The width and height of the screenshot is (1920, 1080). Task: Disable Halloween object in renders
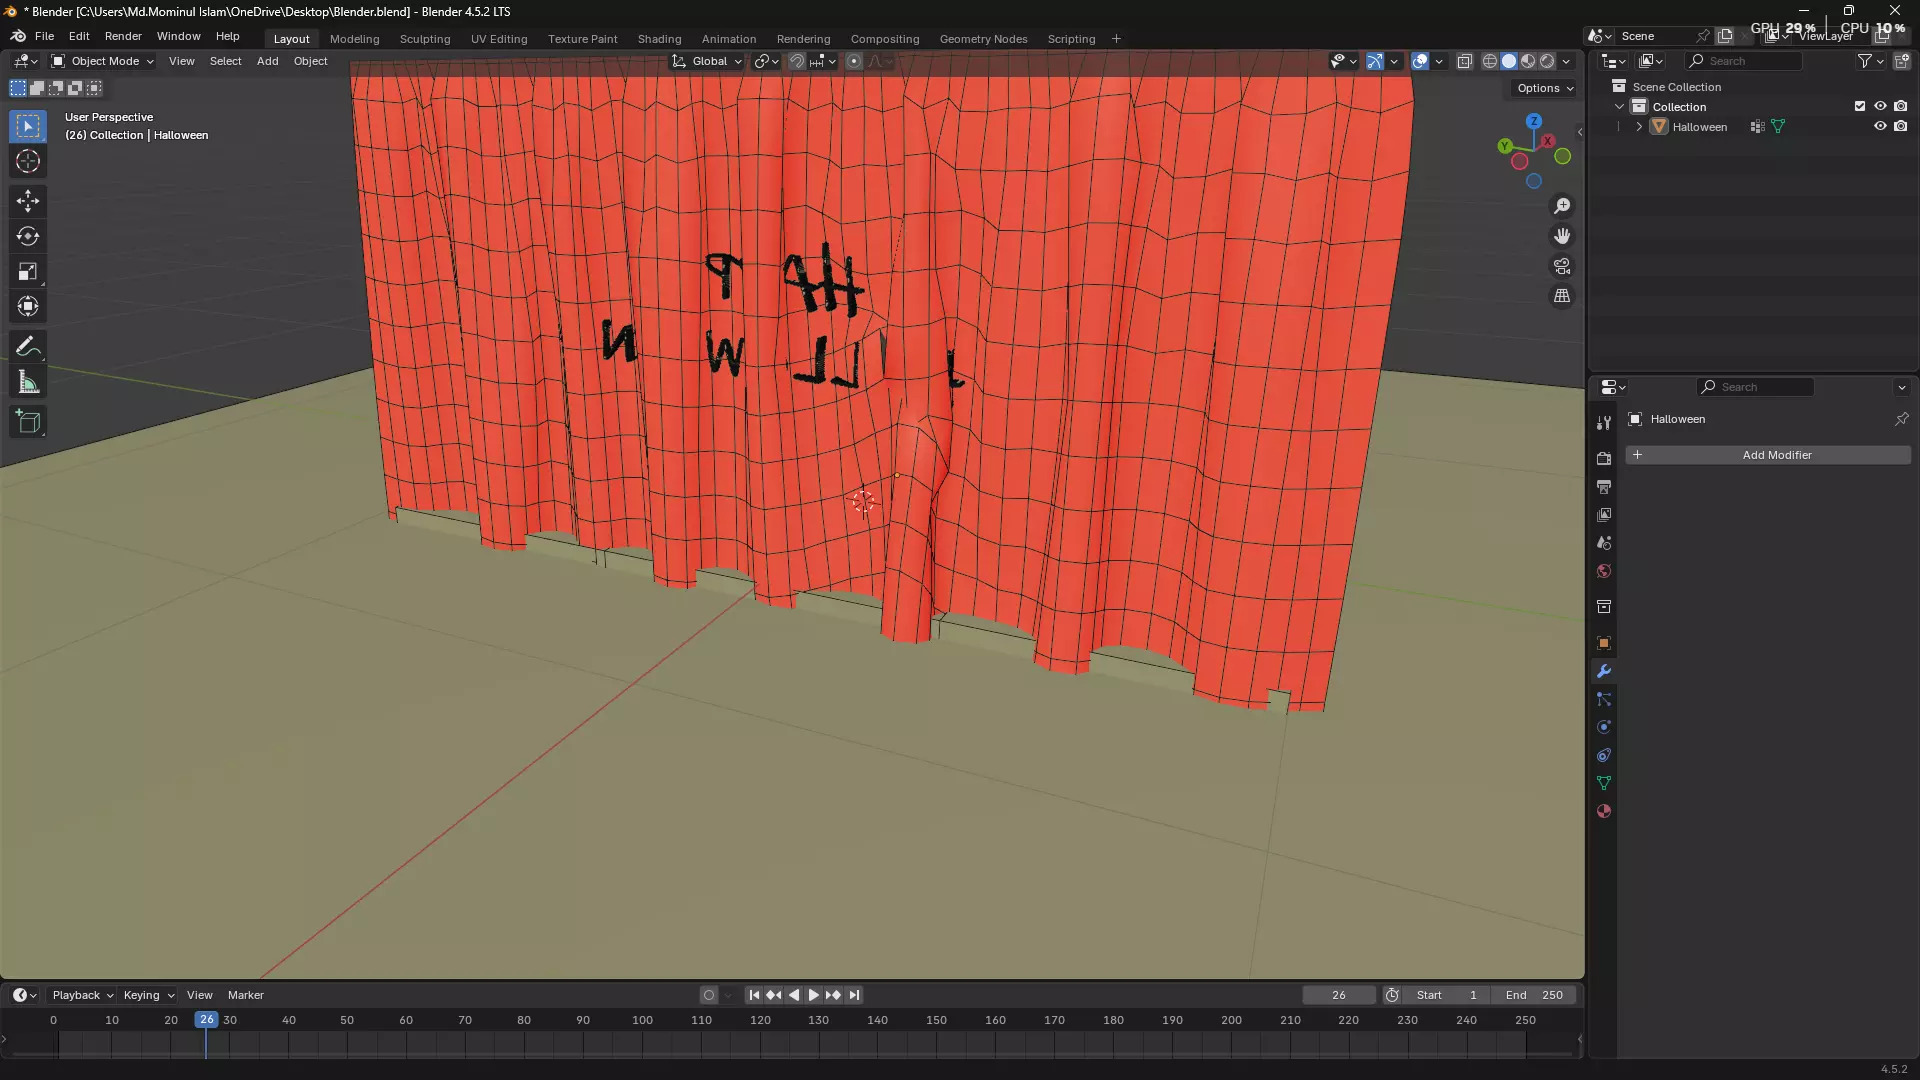tap(1901, 127)
